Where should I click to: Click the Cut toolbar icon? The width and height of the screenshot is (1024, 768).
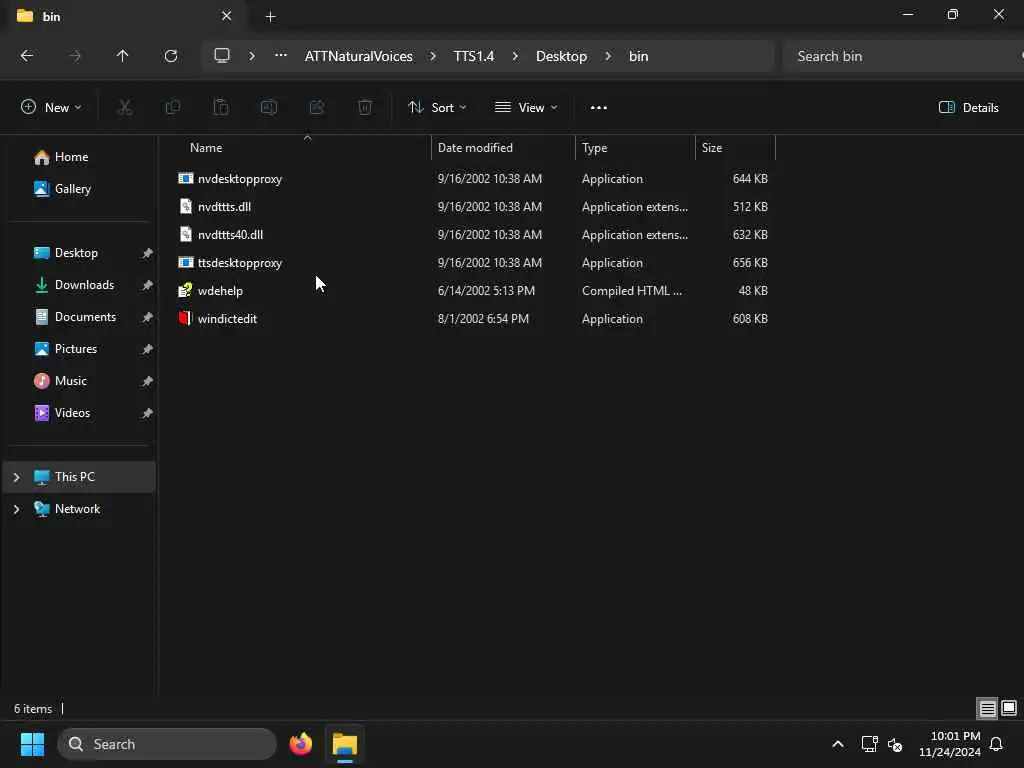click(x=124, y=107)
